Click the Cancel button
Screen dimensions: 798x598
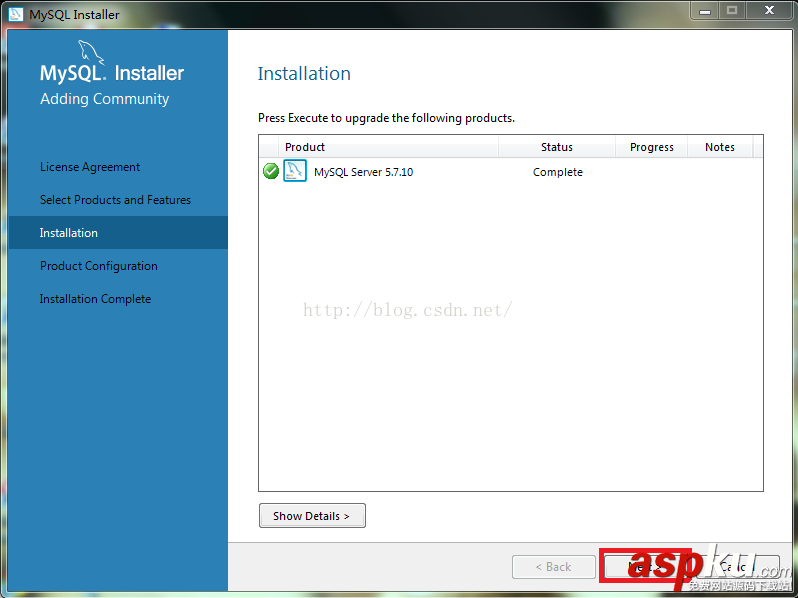738,566
